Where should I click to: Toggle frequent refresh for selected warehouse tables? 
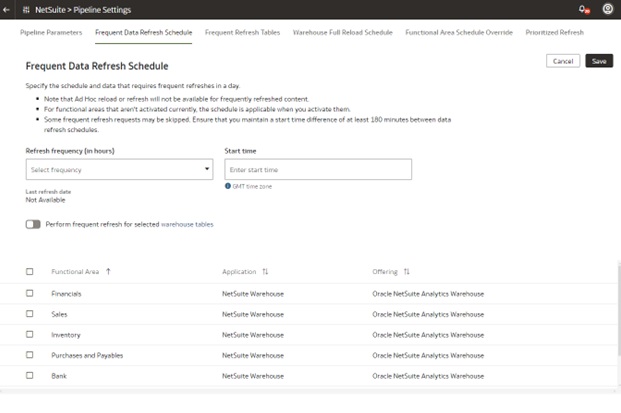pyautogui.click(x=33, y=224)
